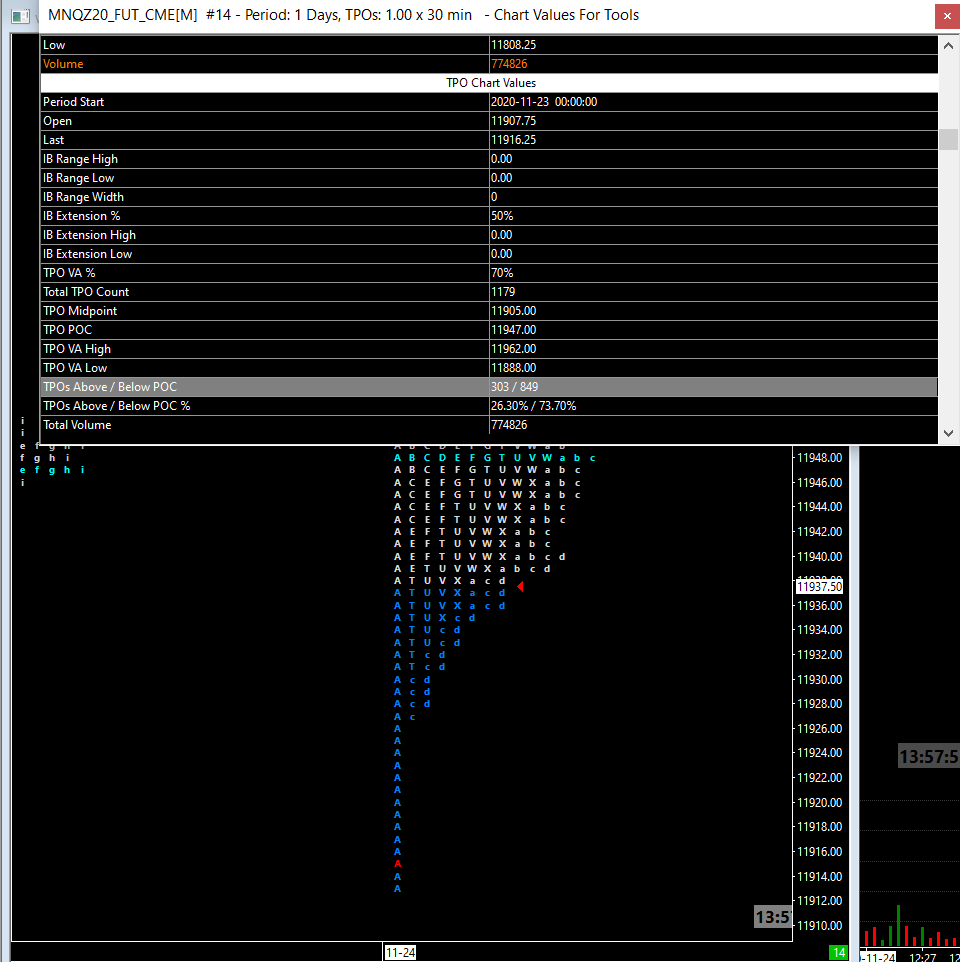Select the IB Range Width row
The width and height of the screenshot is (960, 962).
(489, 197)
